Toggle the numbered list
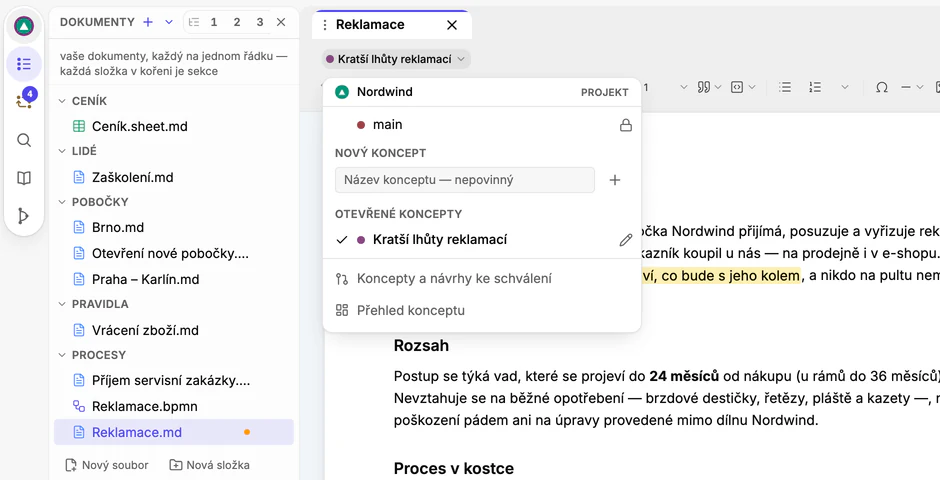The height and width of the screenshot is (480, 940). click(815, 87)
